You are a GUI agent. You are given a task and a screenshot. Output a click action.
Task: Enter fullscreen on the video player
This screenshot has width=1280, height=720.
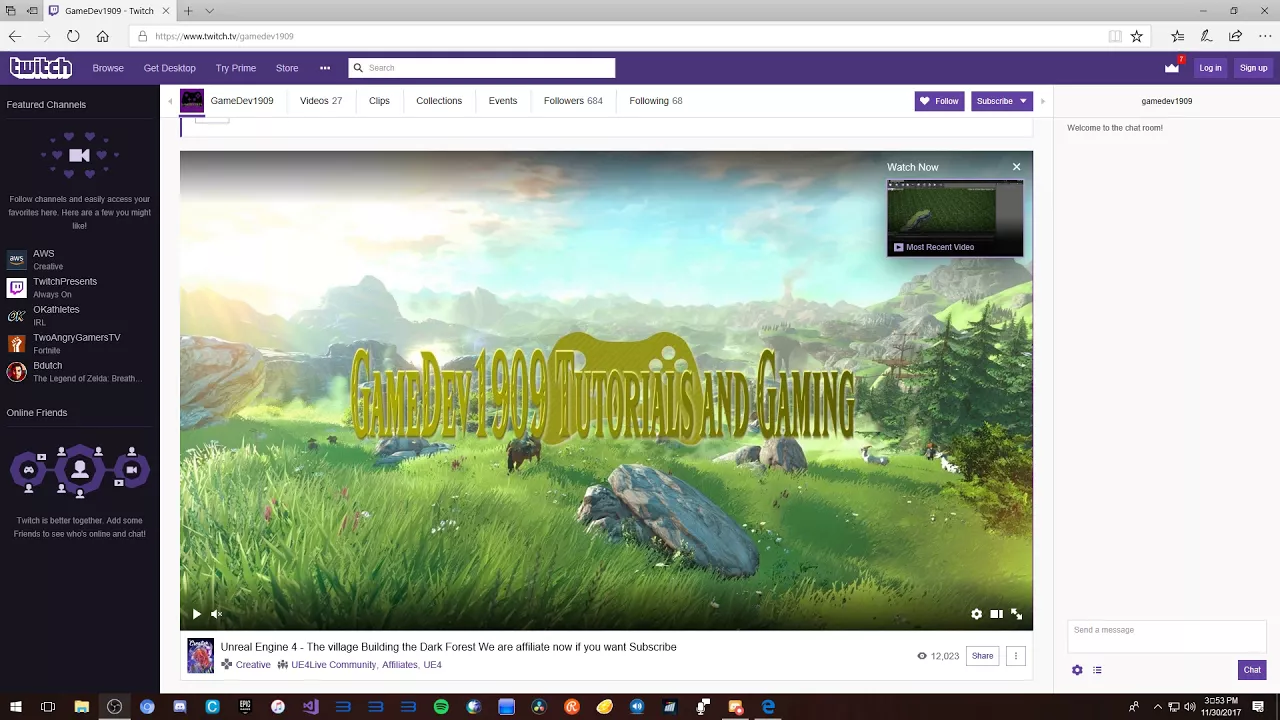click(1016, 614)
